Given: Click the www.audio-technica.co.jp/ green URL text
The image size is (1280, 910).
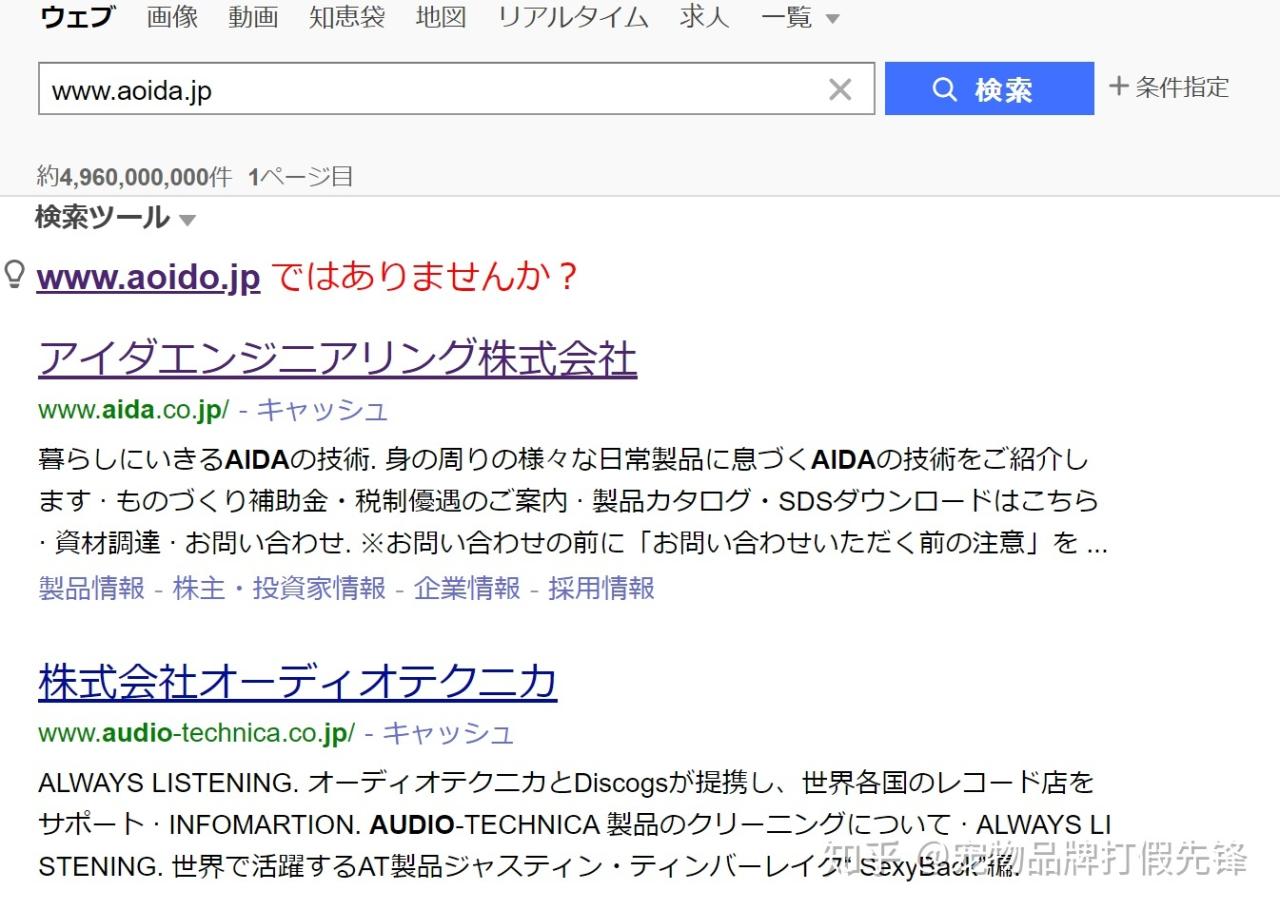Looking at the screenshot, I should point(197,733).
